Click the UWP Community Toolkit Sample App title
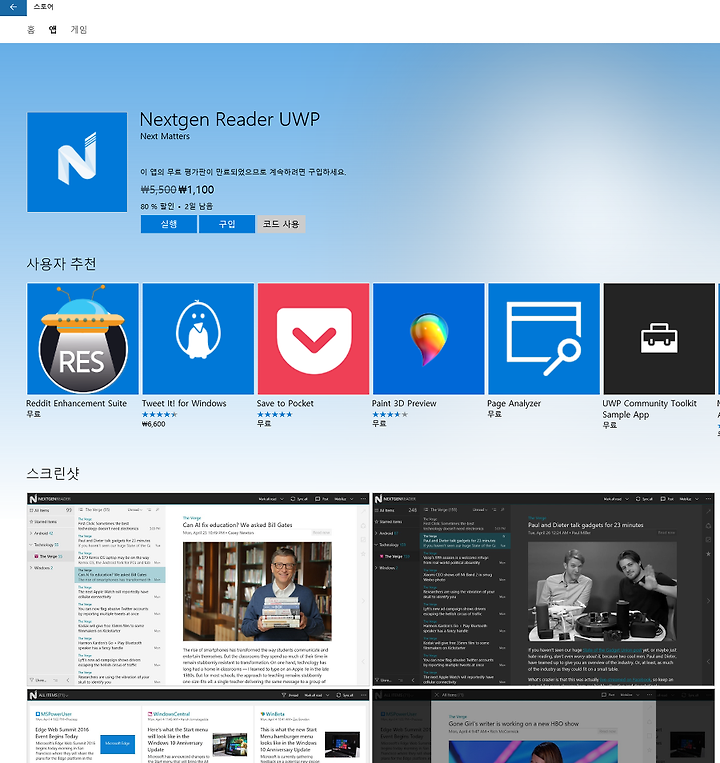 649,409
